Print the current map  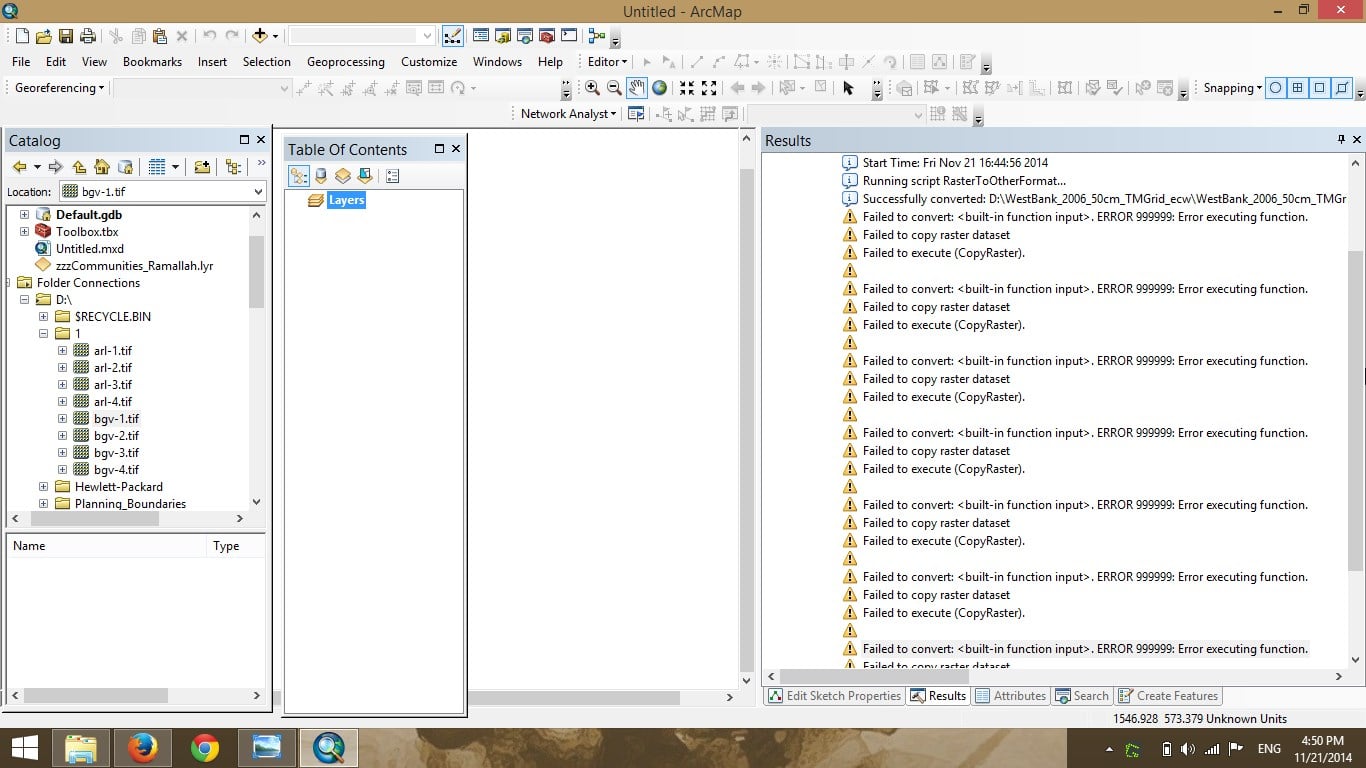pyautogui.click(x=88, y=36)
